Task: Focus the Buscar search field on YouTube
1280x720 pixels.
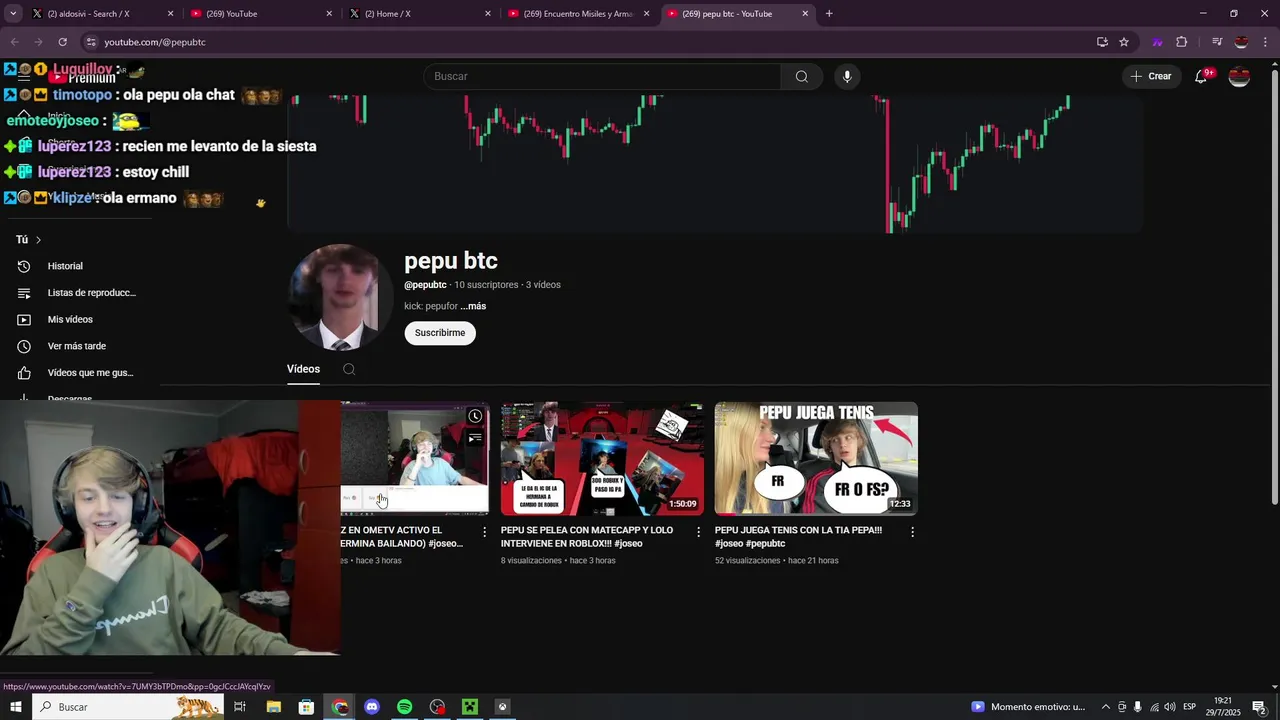Action: tap(603, 77)
